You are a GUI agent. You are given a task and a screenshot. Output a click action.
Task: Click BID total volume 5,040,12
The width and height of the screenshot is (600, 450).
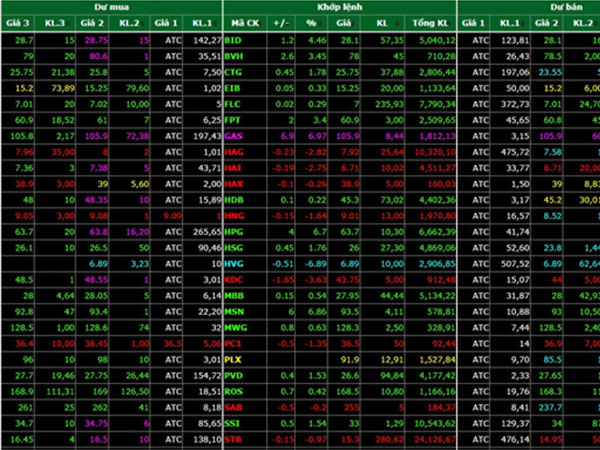coord(437,41)
